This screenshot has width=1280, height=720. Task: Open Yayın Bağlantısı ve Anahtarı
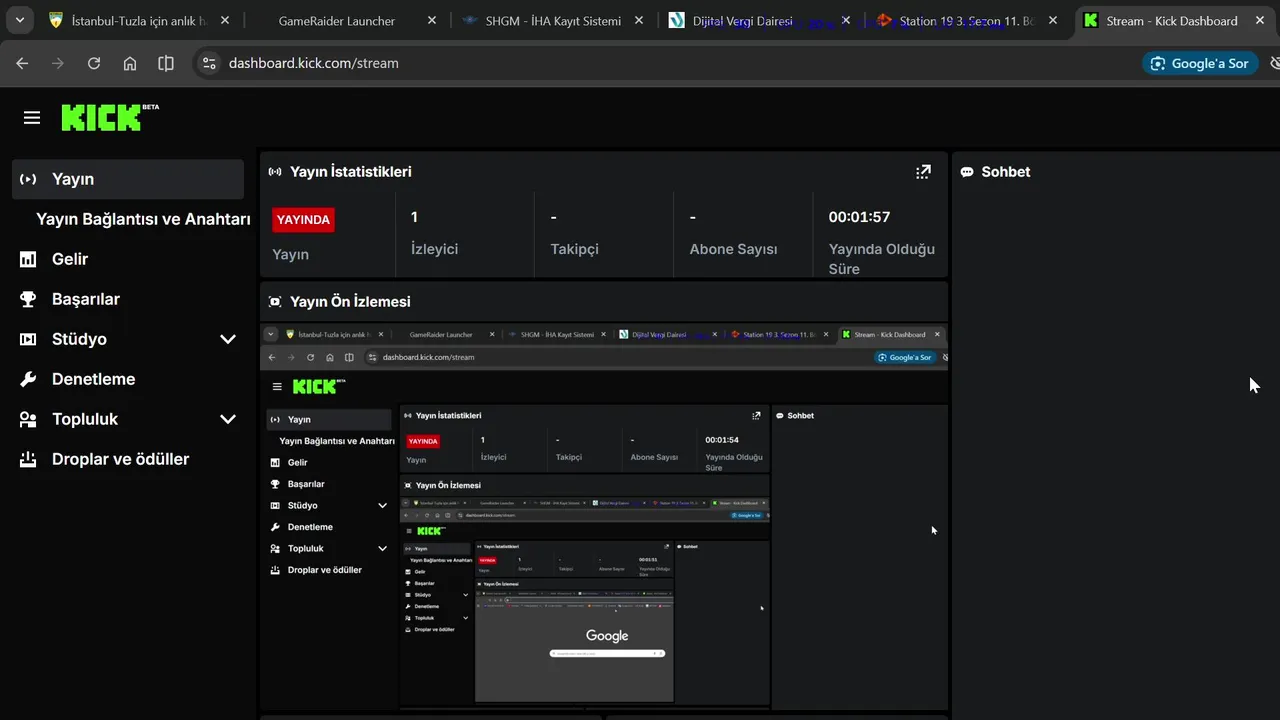point(143,219)
